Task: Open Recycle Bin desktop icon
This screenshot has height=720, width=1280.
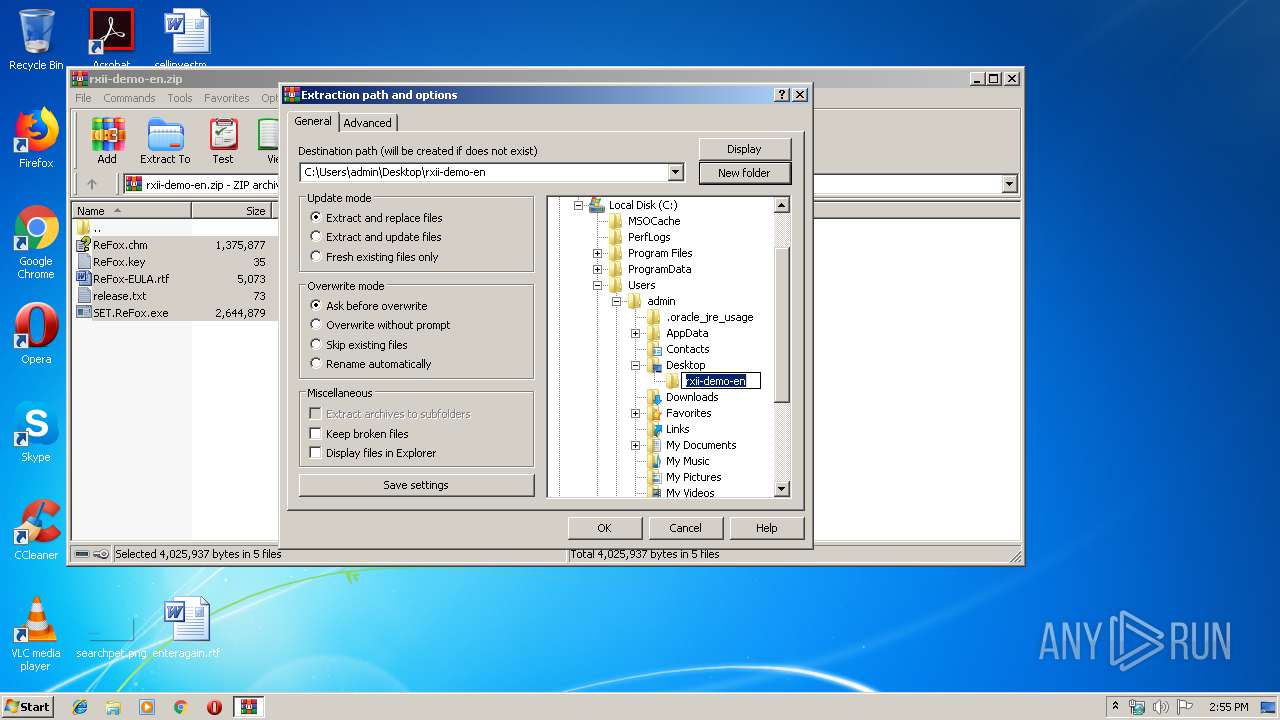Action: 36,40
